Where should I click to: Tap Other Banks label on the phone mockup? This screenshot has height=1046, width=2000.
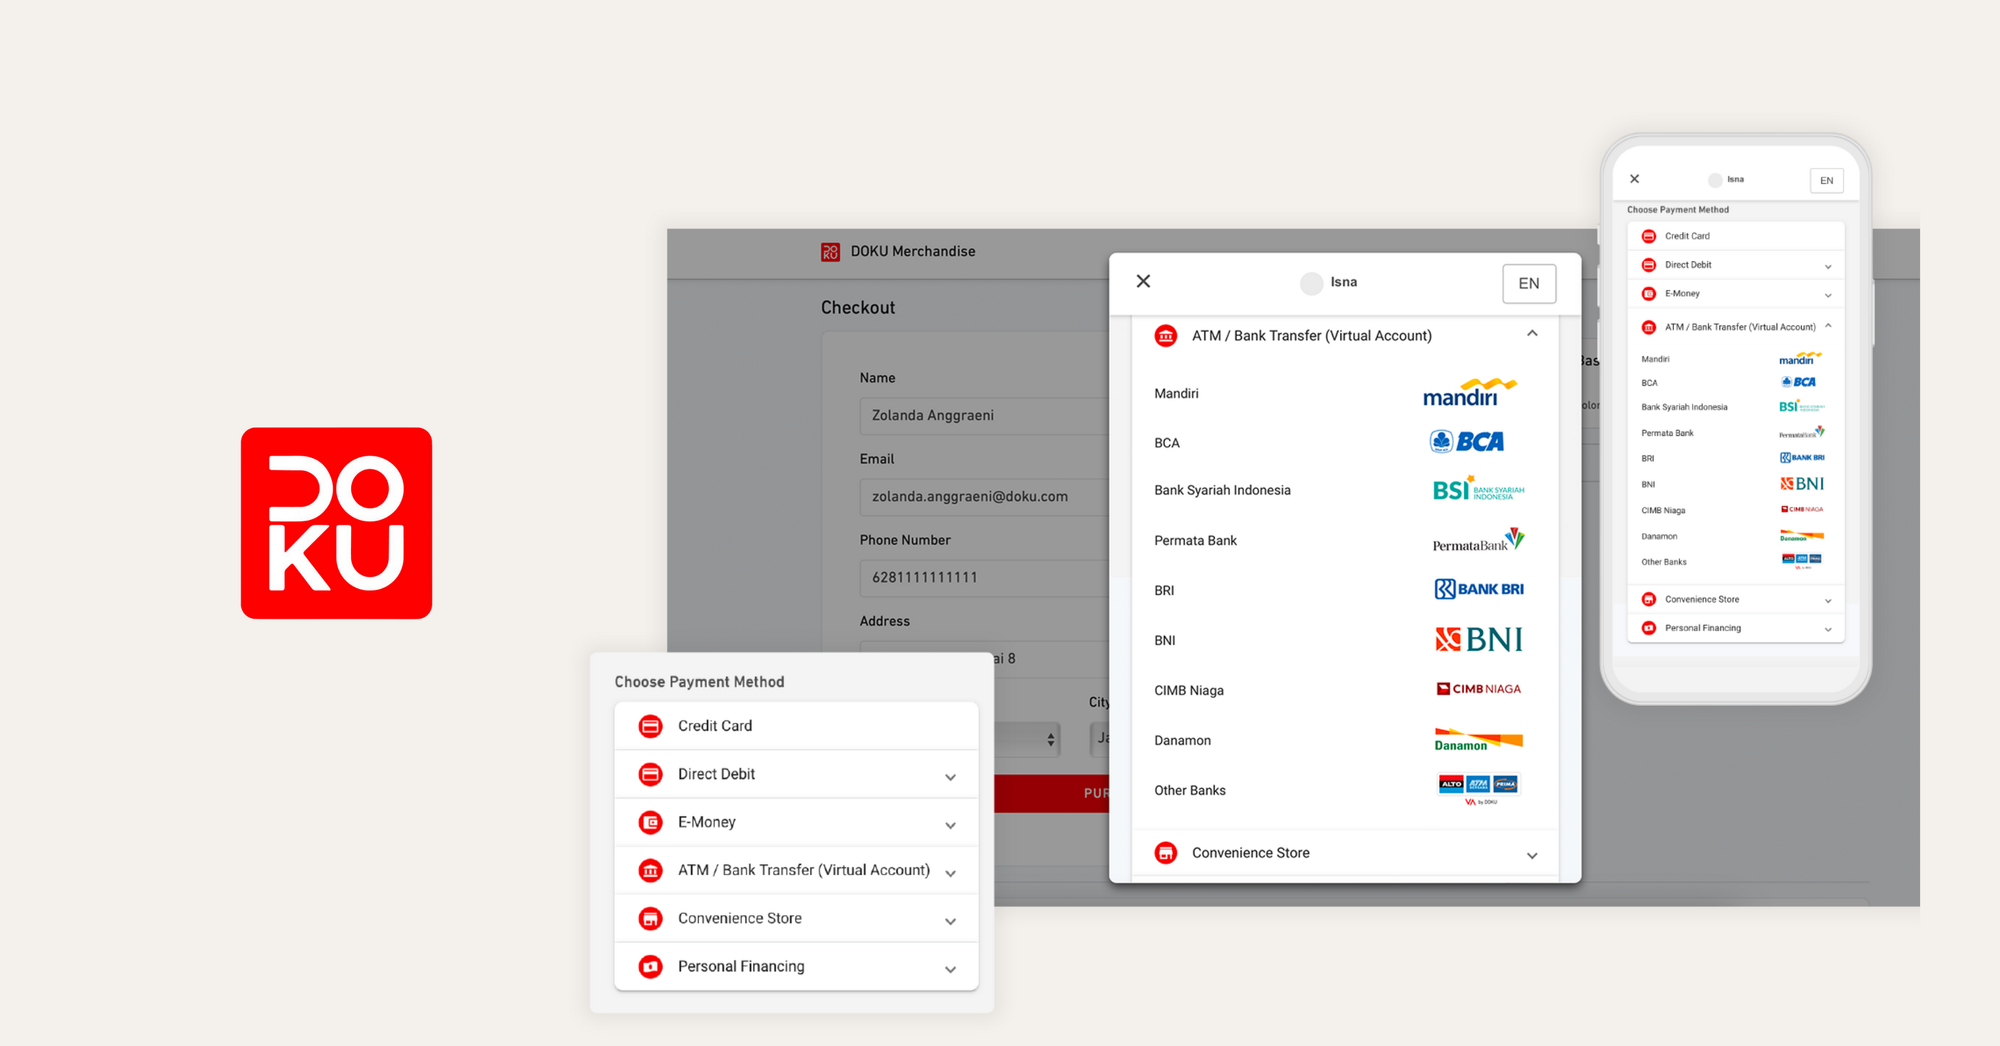(x=1664, y=562)
